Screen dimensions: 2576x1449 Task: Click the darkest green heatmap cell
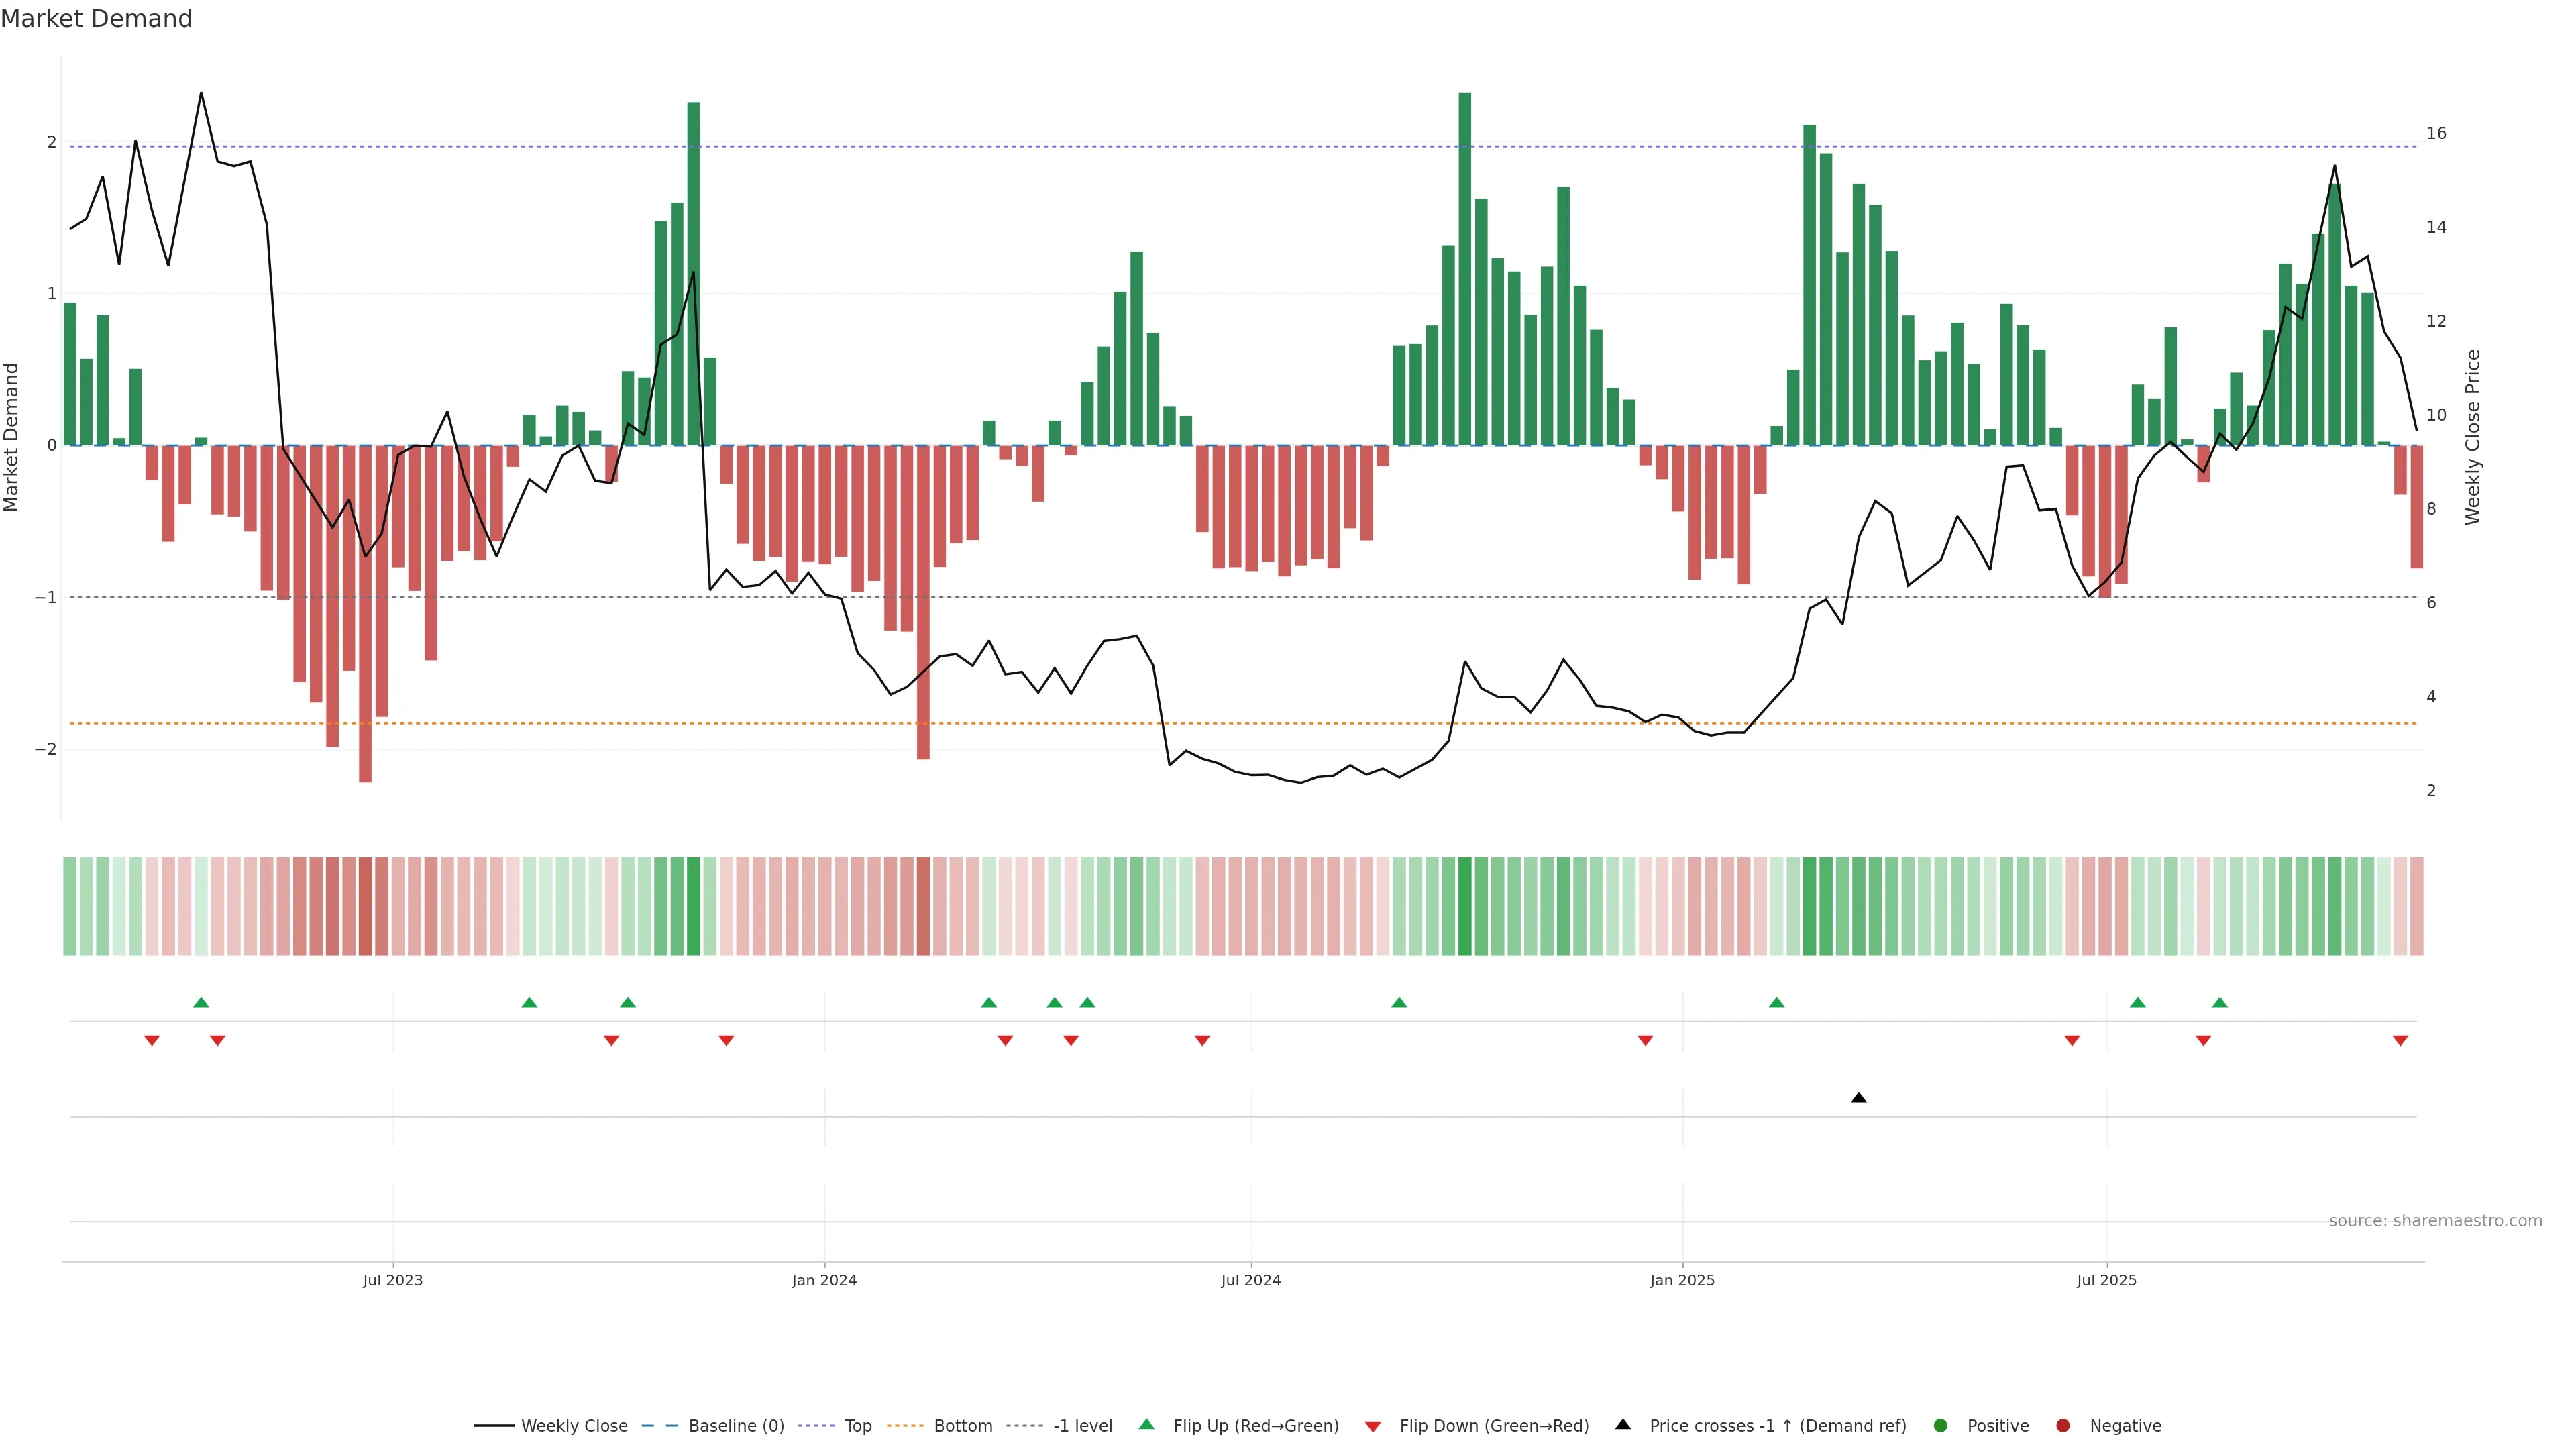(1465, 906)
